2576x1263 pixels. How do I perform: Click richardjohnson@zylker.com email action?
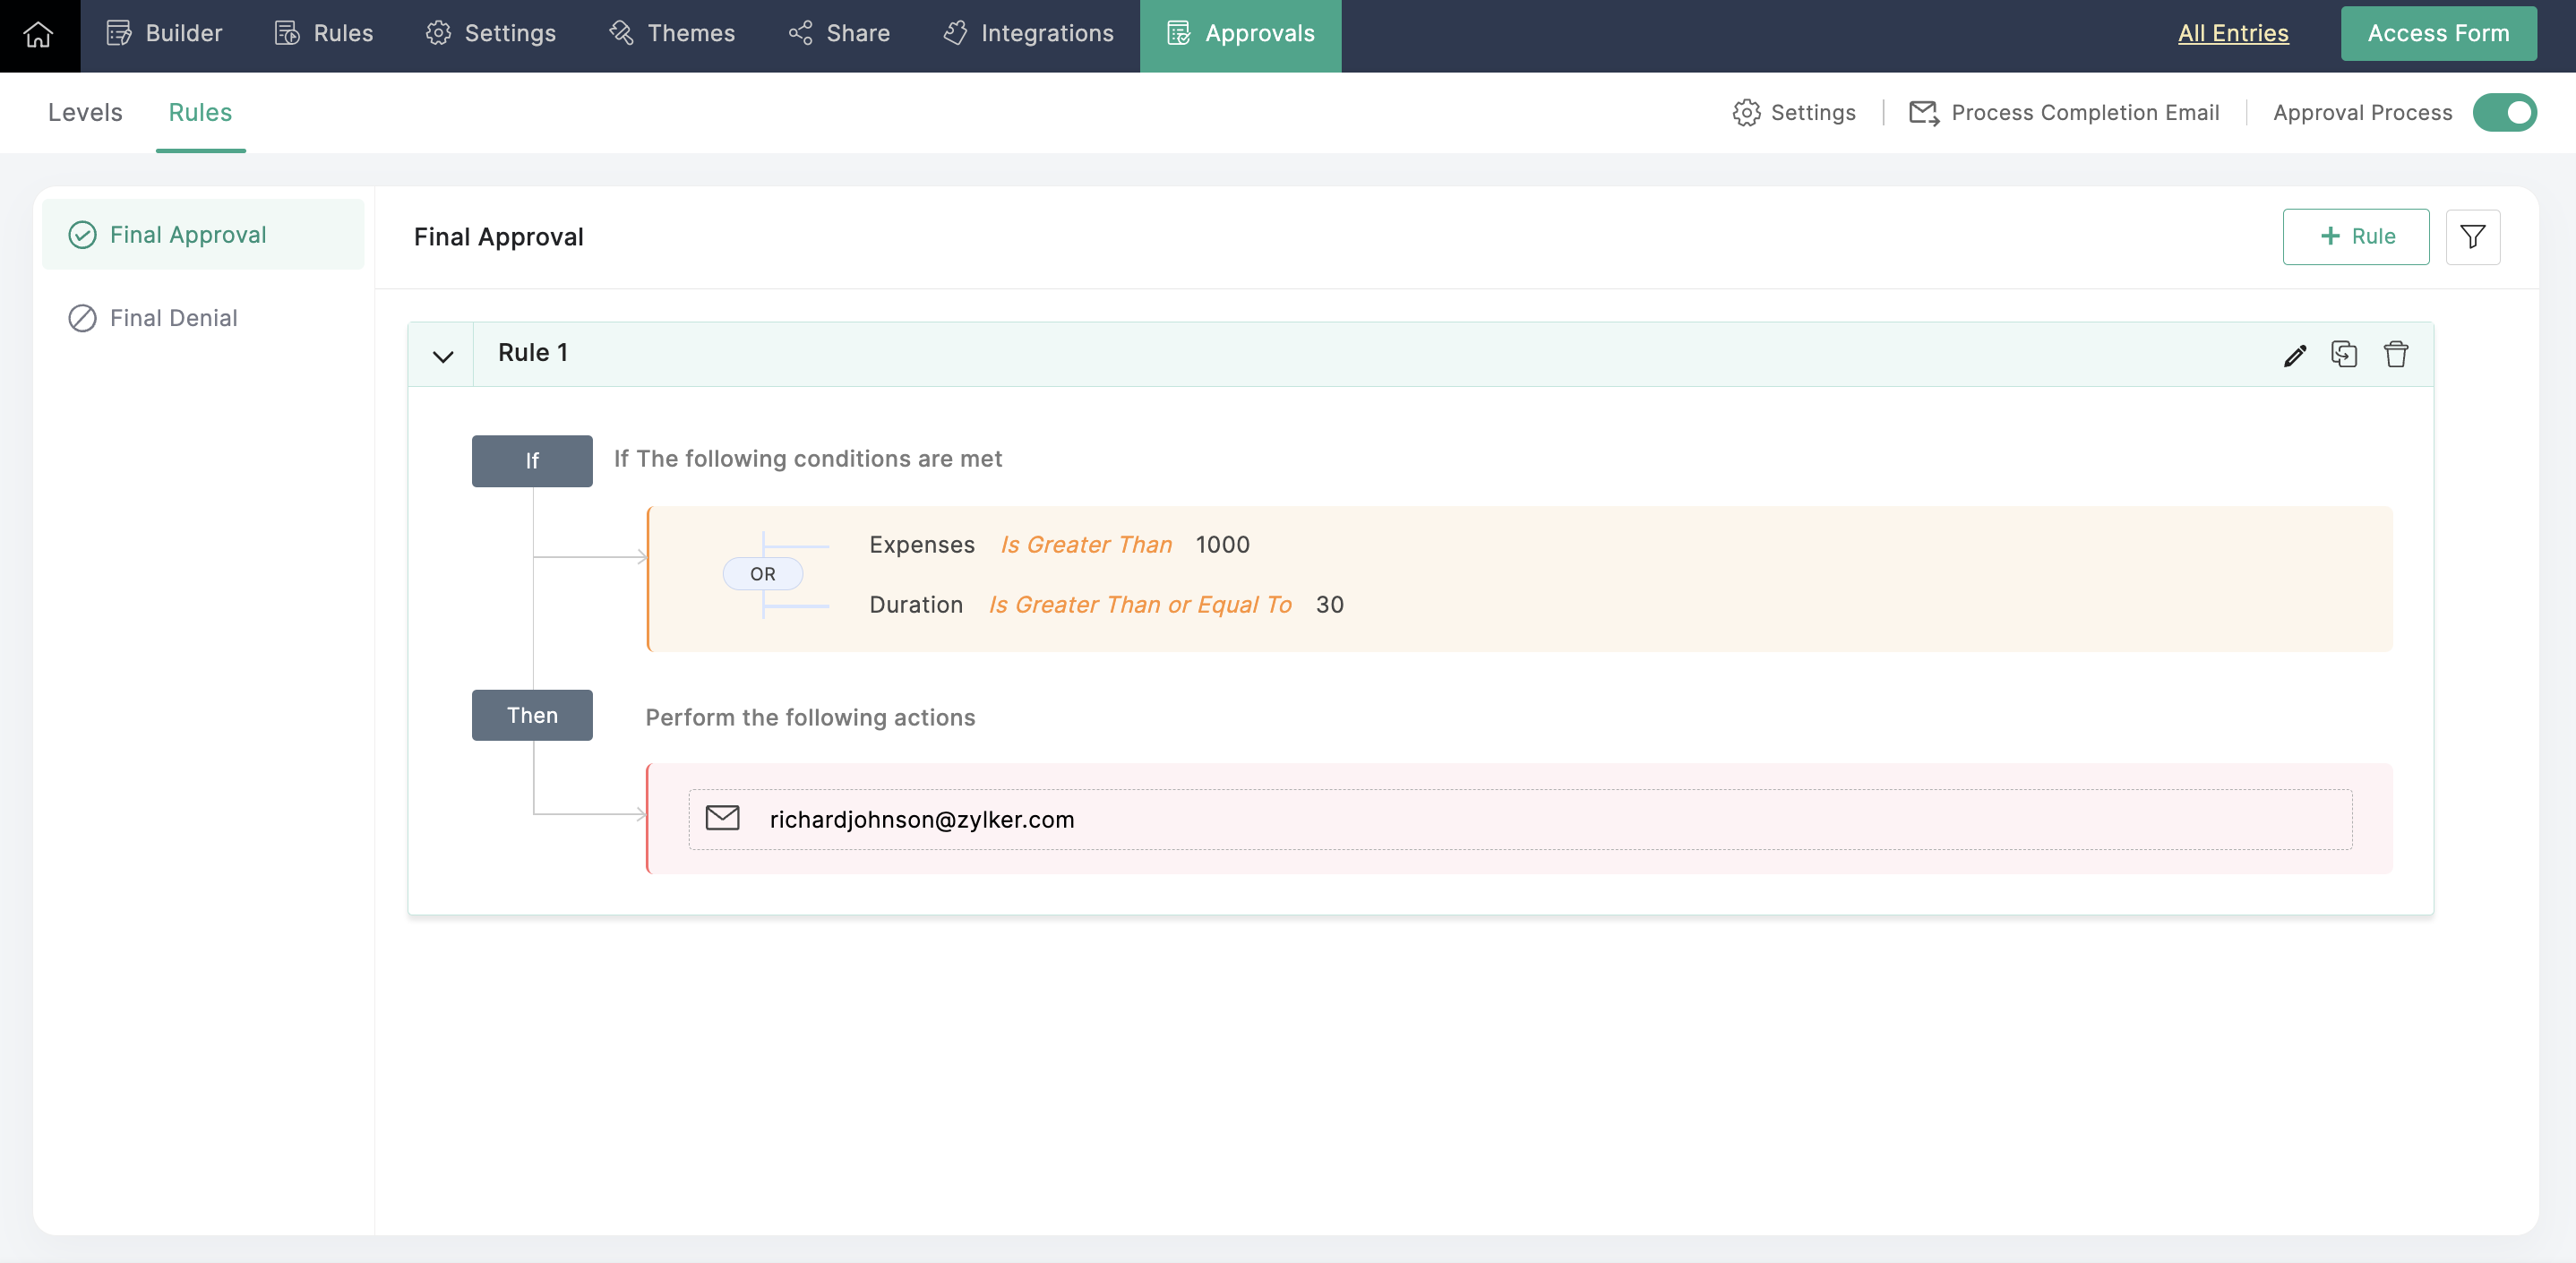pyautogui.click(x=921, y=819)
